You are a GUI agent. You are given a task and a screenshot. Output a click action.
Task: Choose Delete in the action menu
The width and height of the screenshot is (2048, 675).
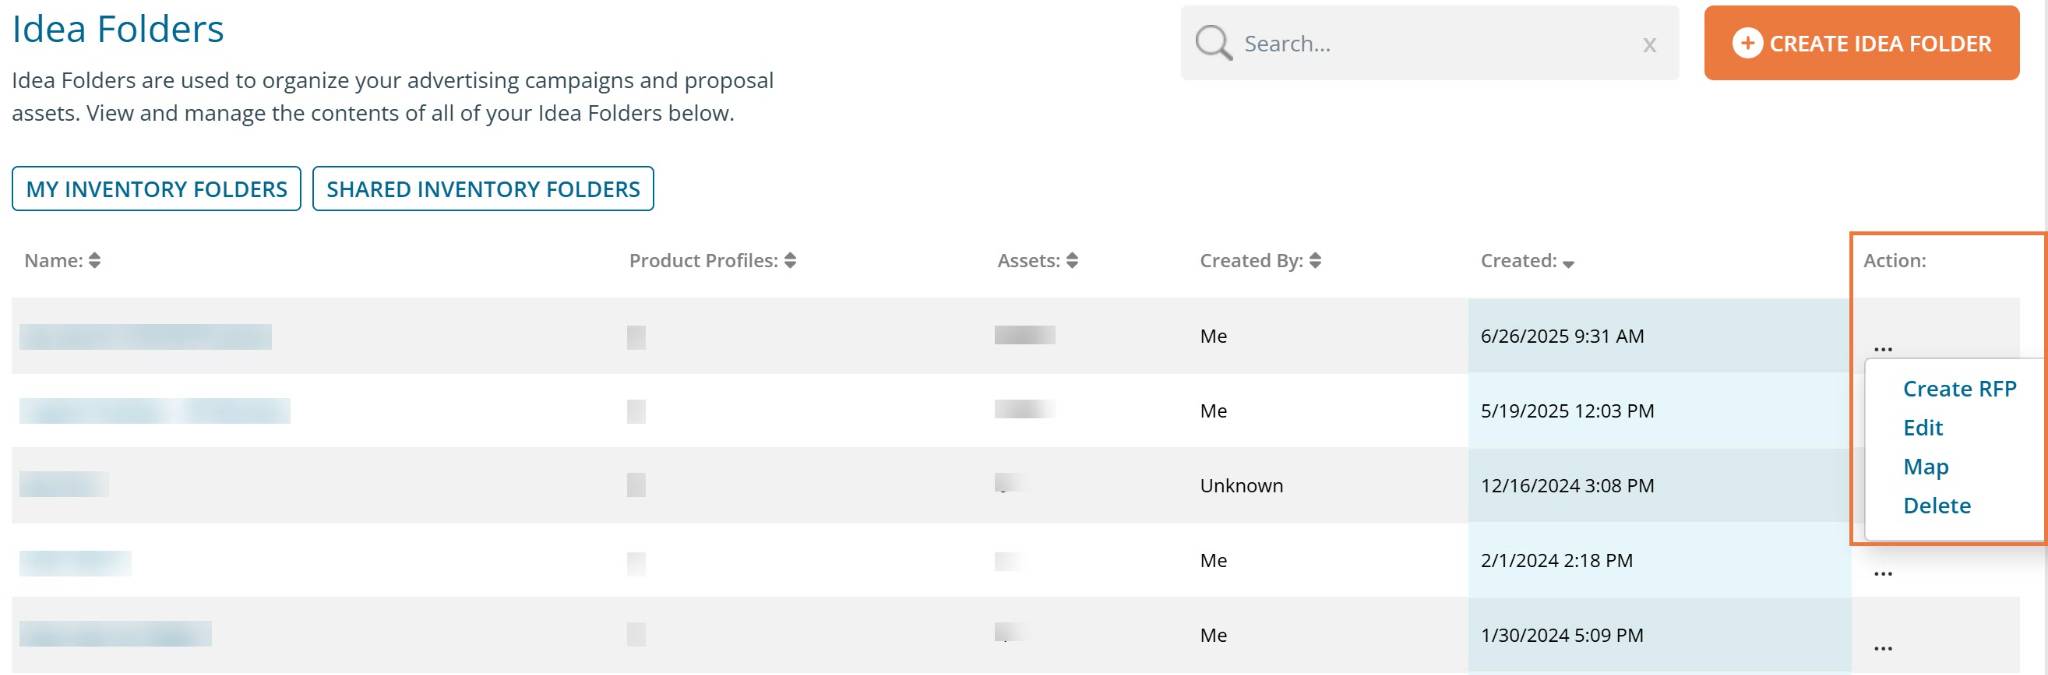[1936, 506]
